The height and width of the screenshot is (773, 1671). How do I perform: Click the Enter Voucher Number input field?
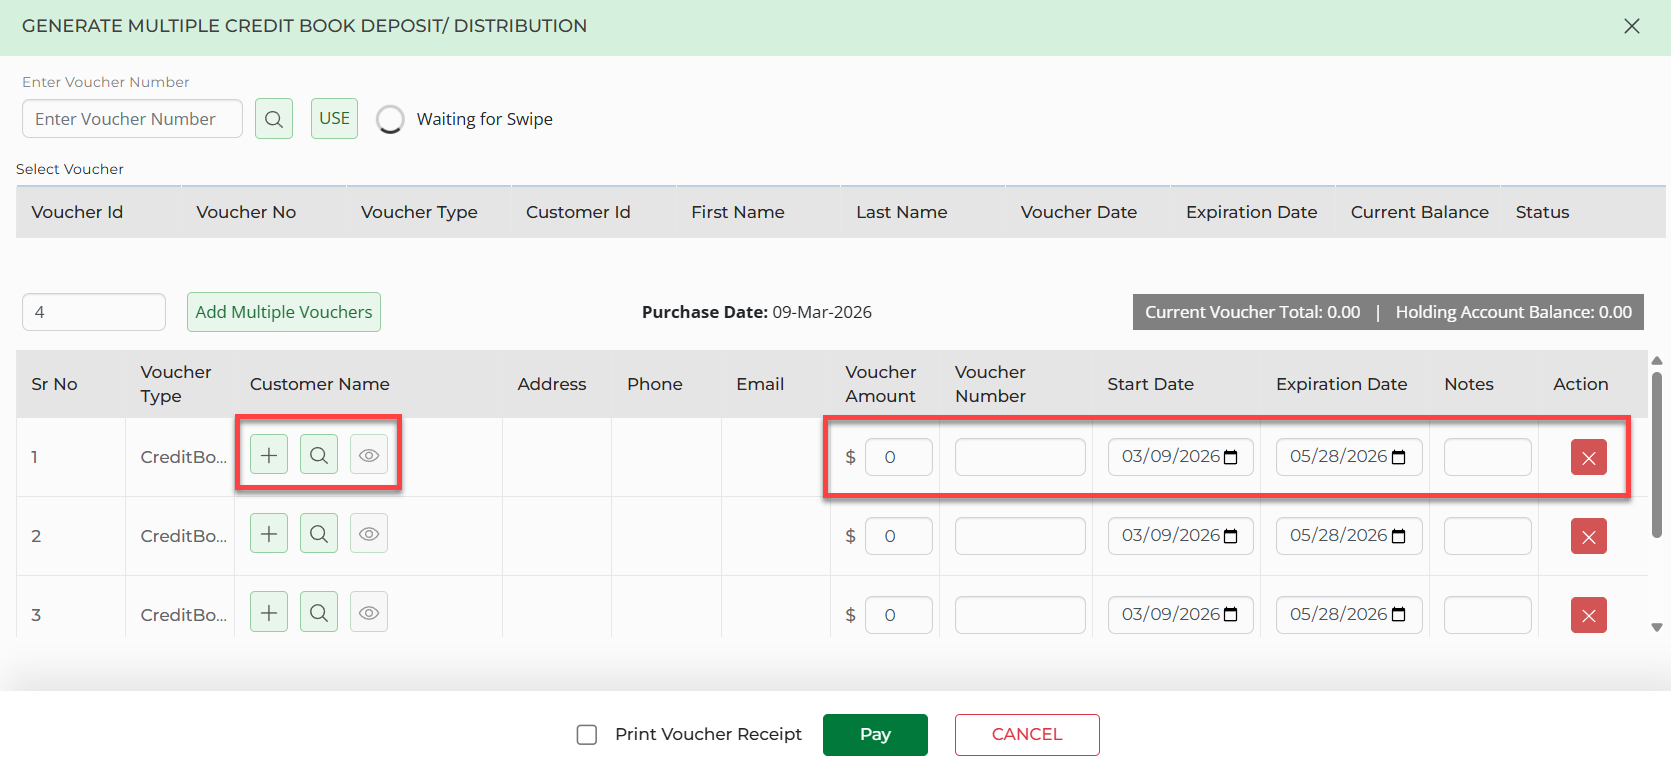[132, 119]
